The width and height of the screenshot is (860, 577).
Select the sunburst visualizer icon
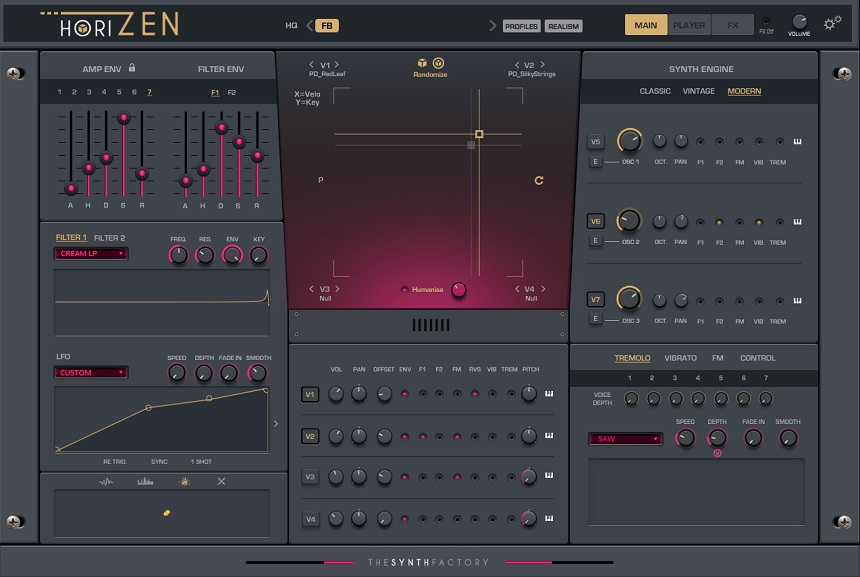click(185, 482)
